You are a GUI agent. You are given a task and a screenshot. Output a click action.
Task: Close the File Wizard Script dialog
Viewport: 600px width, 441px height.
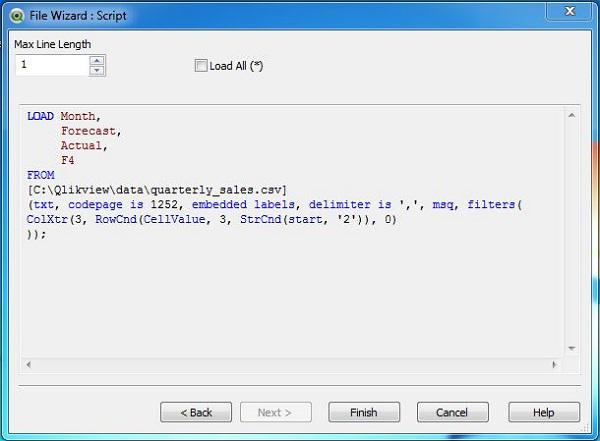(569, 11)
